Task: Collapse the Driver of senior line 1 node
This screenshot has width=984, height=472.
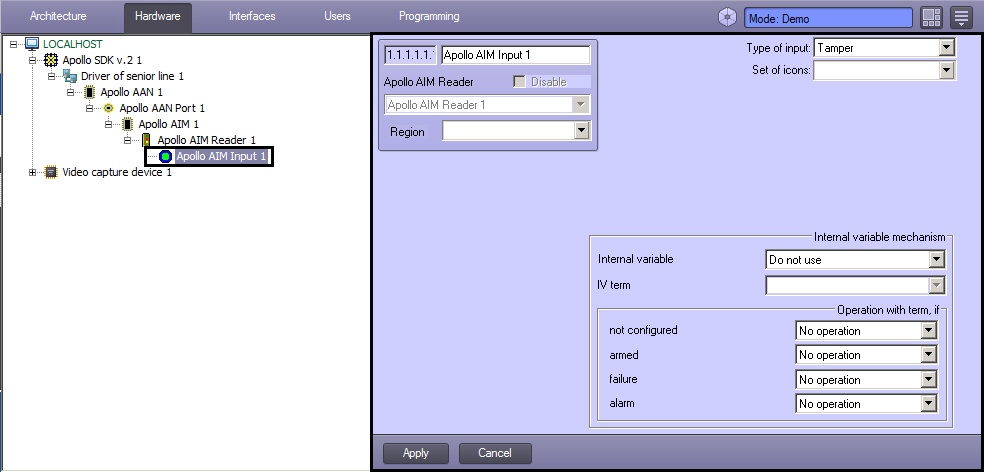Action: point(52,77)
